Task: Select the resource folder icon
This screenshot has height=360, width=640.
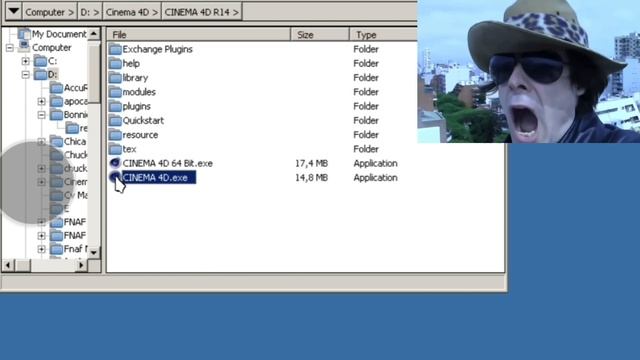Action: (115, 135)
